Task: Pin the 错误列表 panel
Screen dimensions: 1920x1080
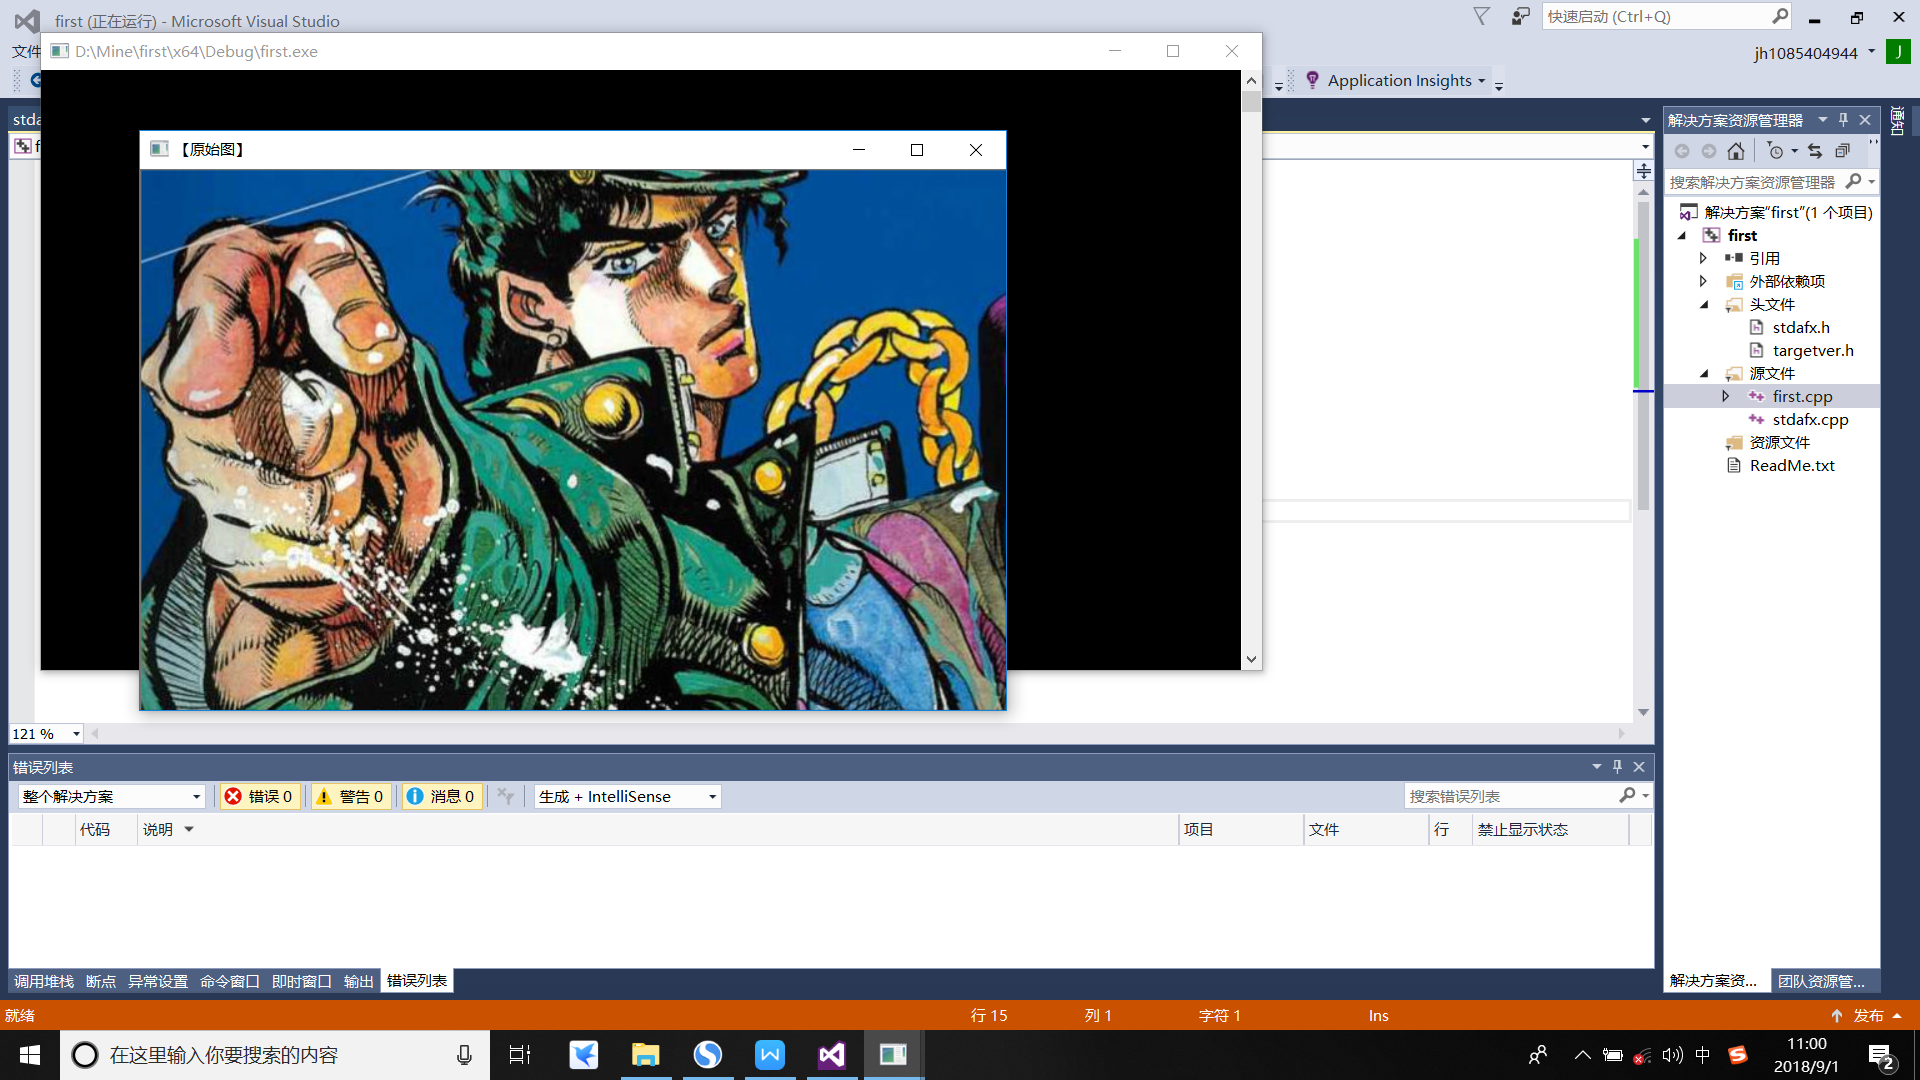Action: coord(1617,767)
